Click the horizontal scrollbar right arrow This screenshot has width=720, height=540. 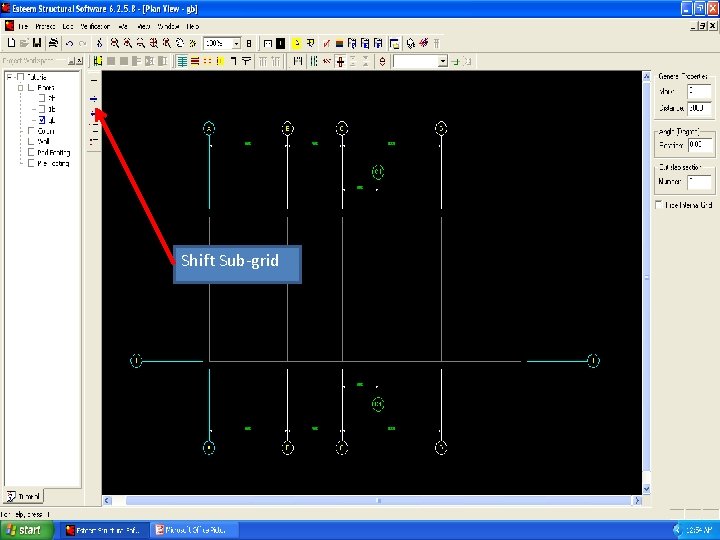[x=637, y=501]
